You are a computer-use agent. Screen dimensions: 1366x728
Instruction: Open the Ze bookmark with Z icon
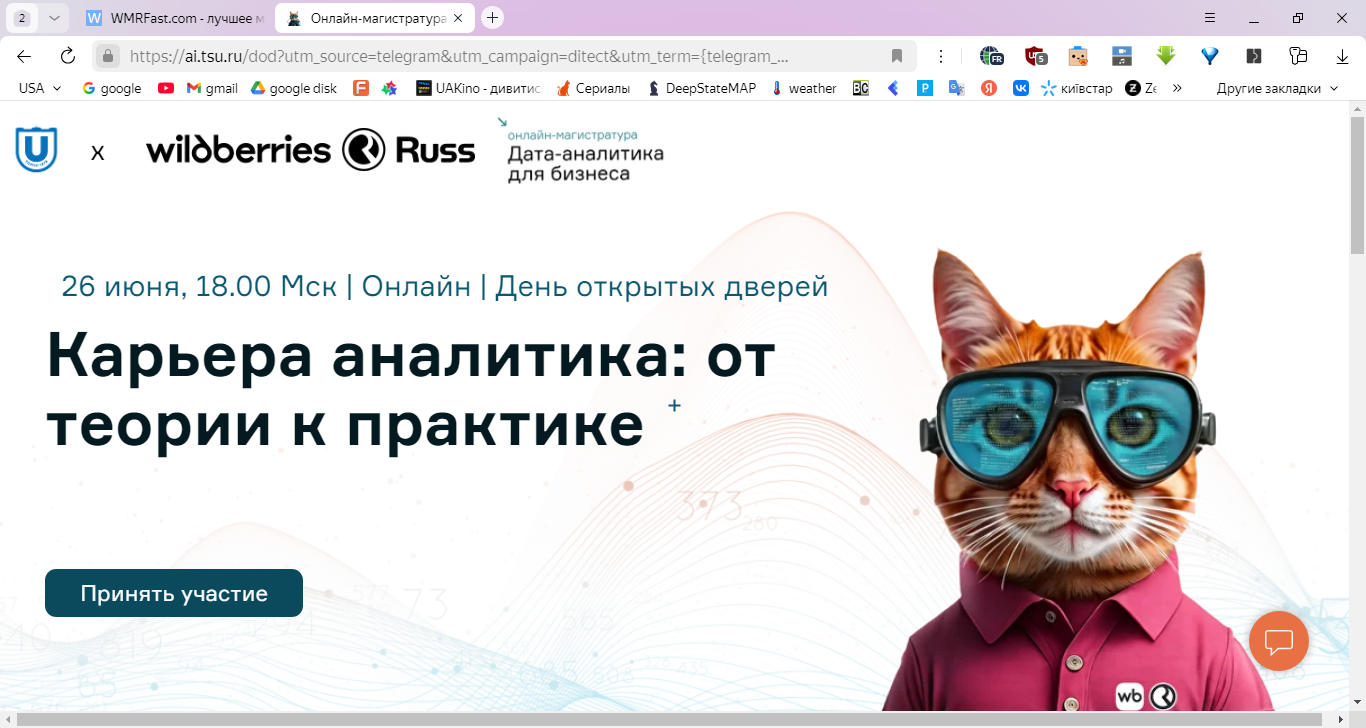click(x=1141, y=88)
